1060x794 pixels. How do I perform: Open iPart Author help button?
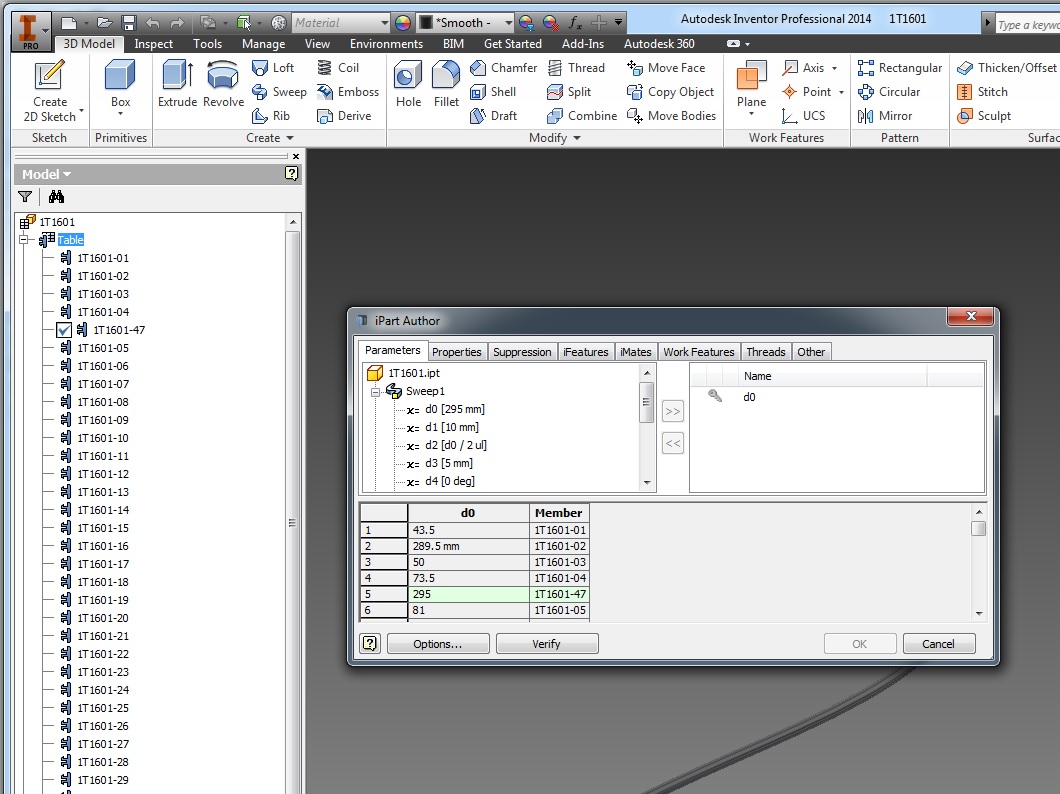(x=370, y=643)
